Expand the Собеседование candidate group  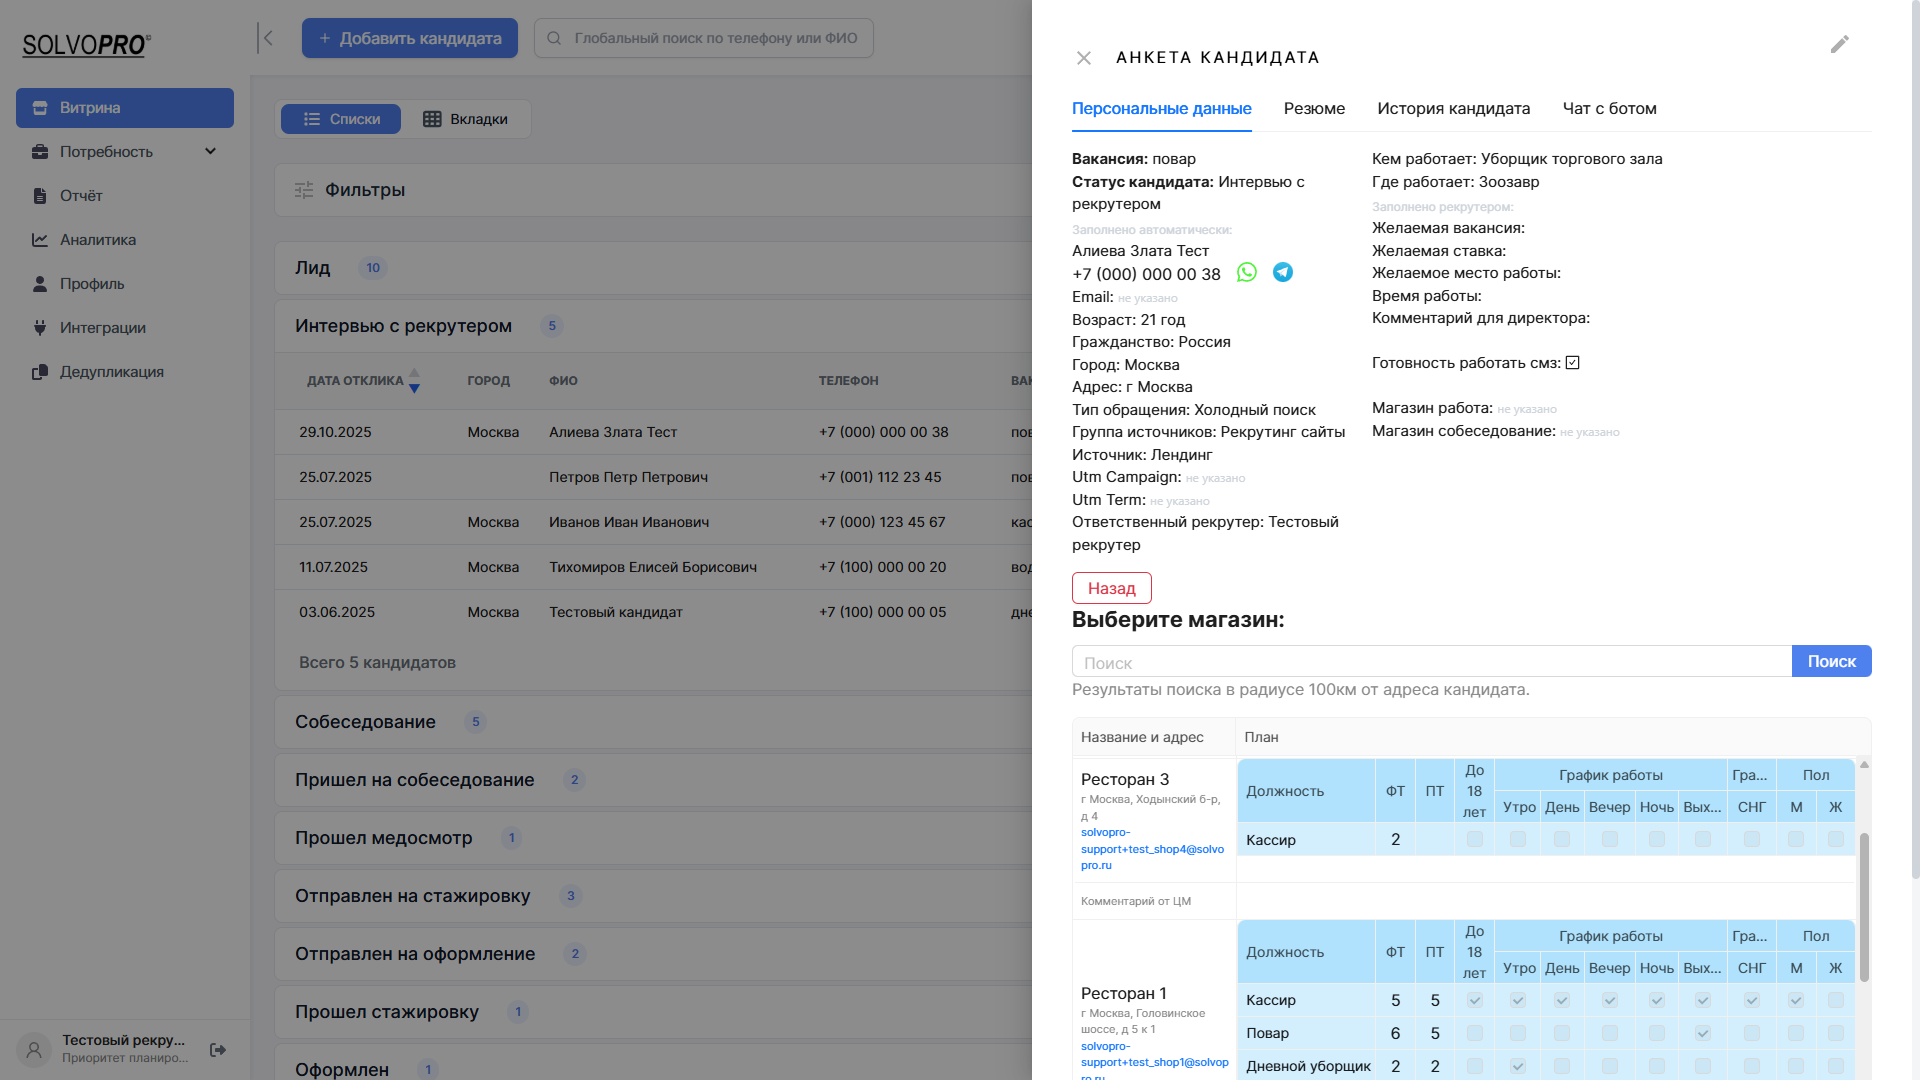pos(365,722)
